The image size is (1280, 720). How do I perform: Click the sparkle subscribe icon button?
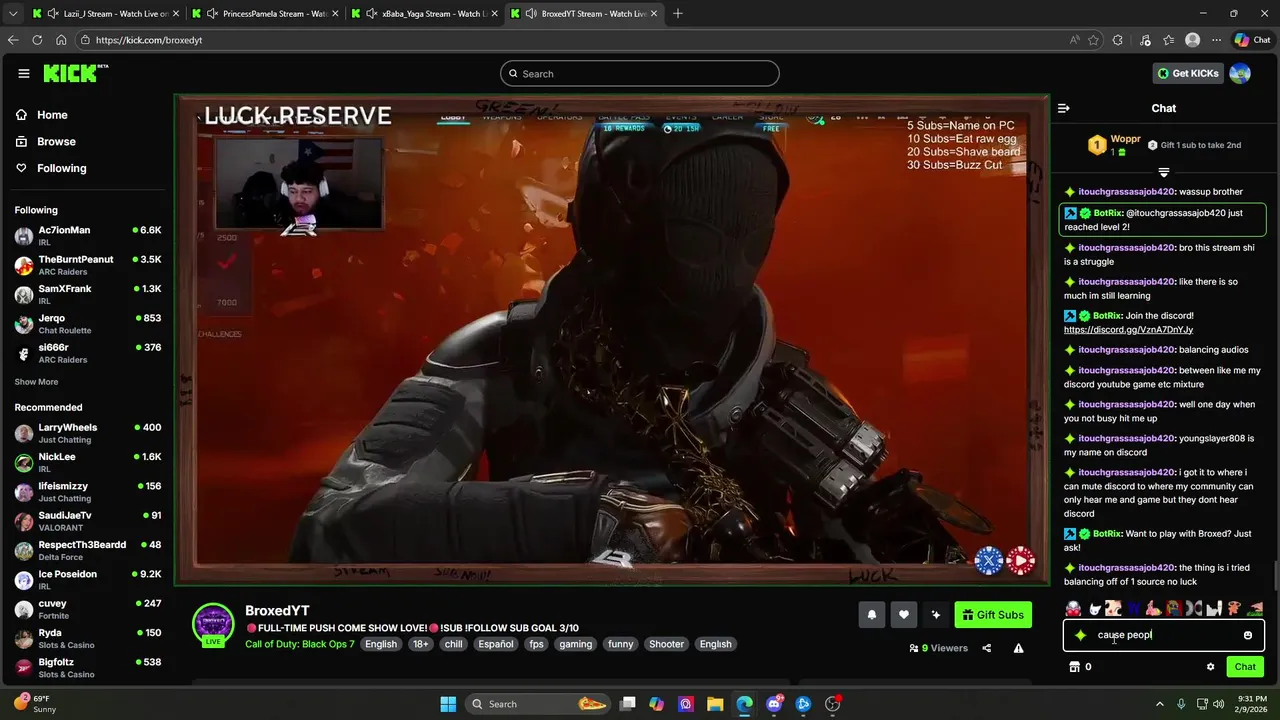935,615
